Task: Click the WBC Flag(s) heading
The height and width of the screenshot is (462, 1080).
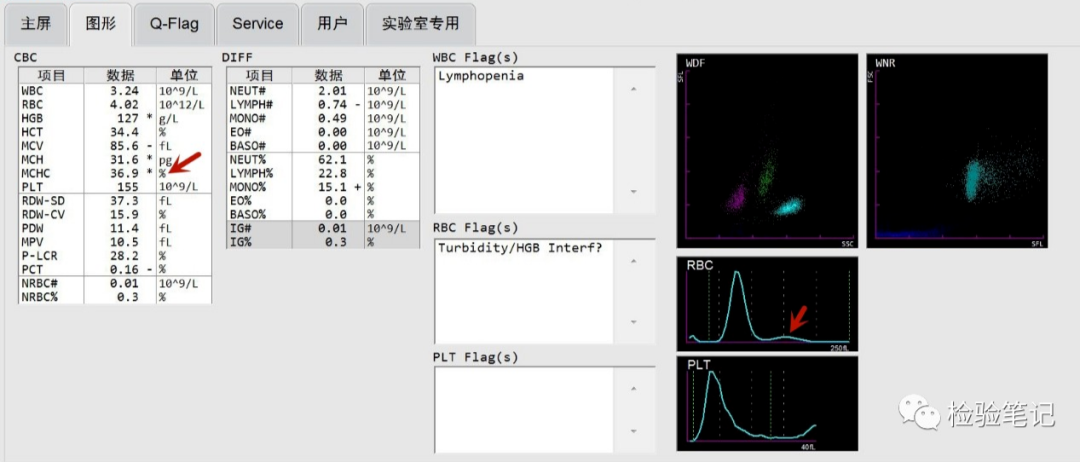Action: pyautogui.click(x=475, y=56)
